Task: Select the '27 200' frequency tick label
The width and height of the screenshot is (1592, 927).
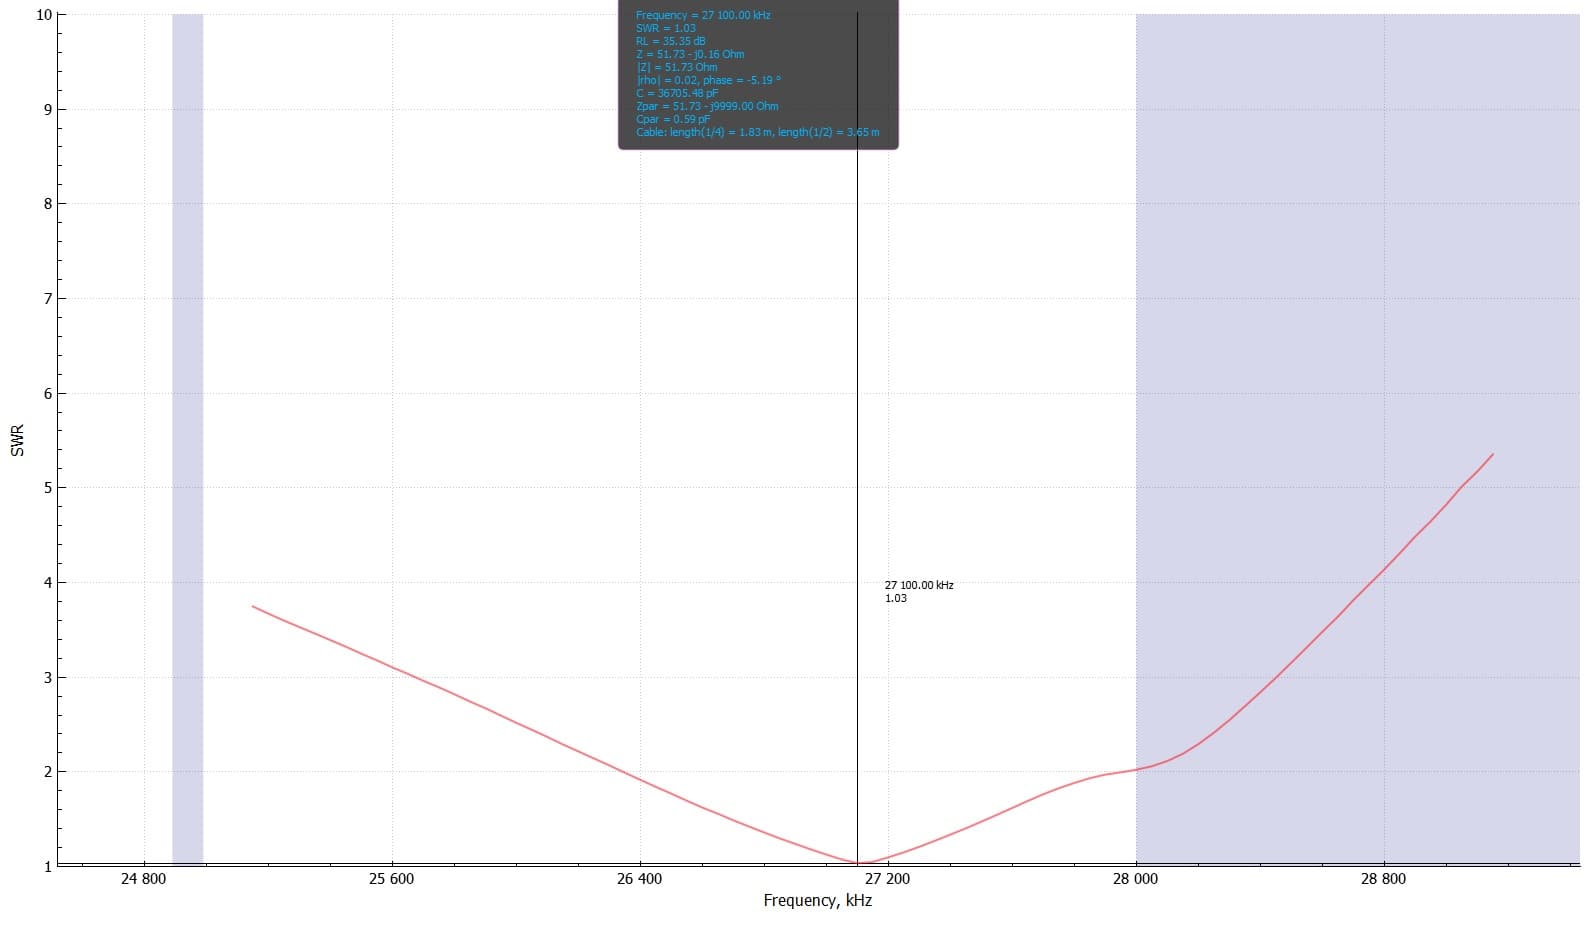Action: 888,879
